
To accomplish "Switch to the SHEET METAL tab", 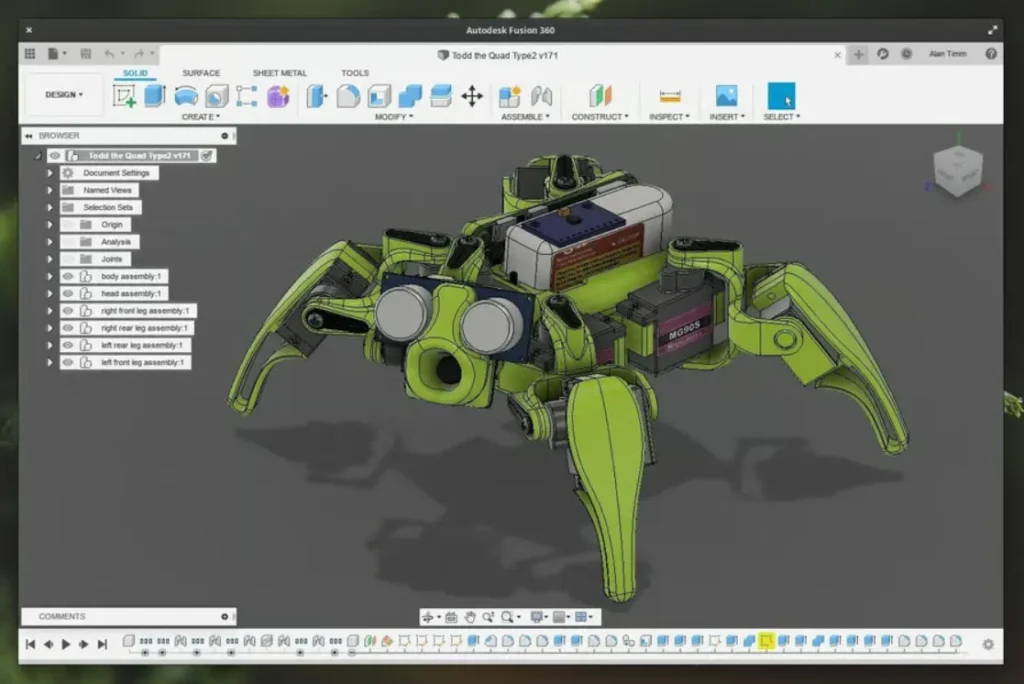I will coord(283,73).
